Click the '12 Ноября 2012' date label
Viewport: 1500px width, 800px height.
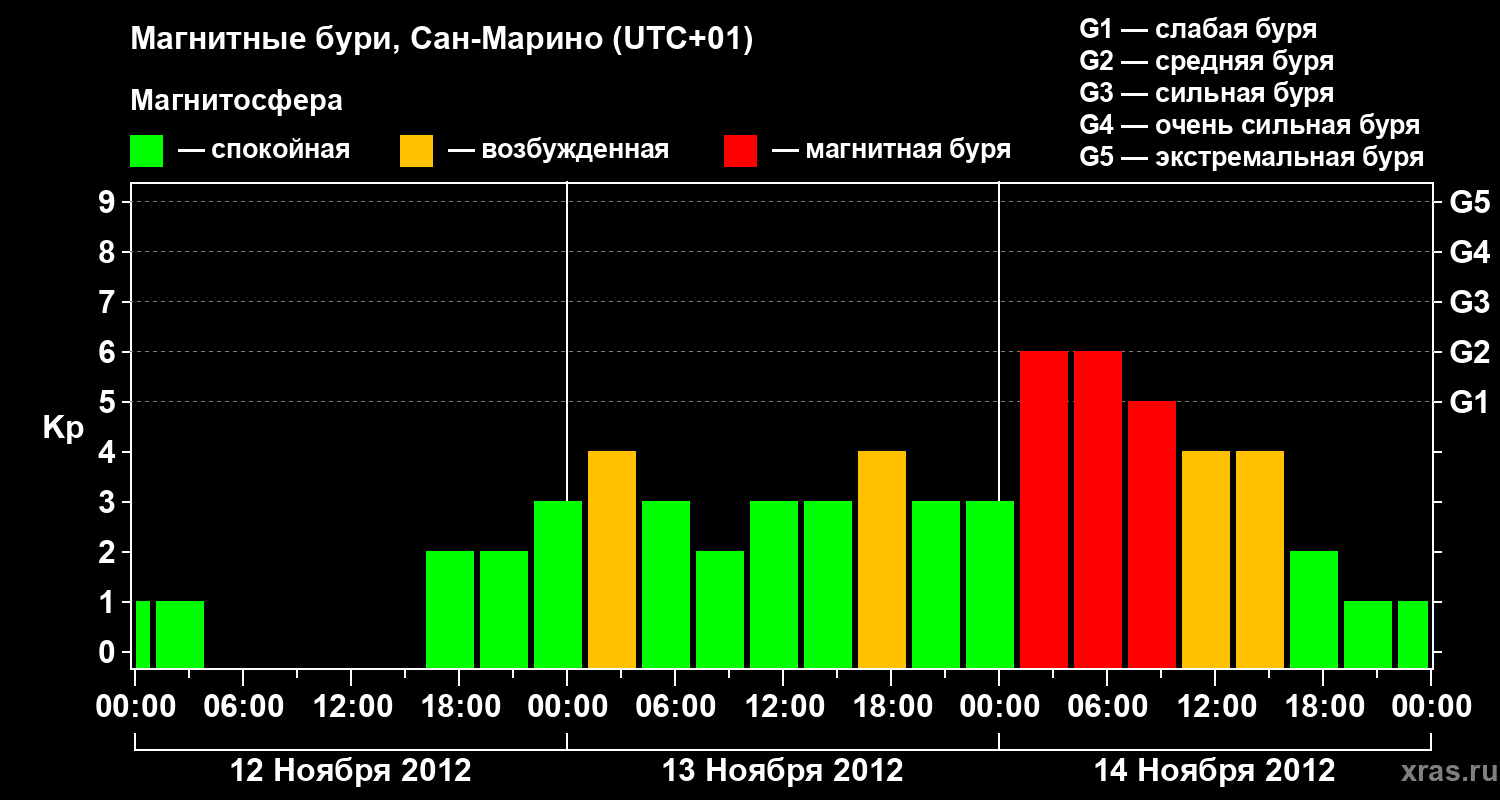click(x=350, y=771)
